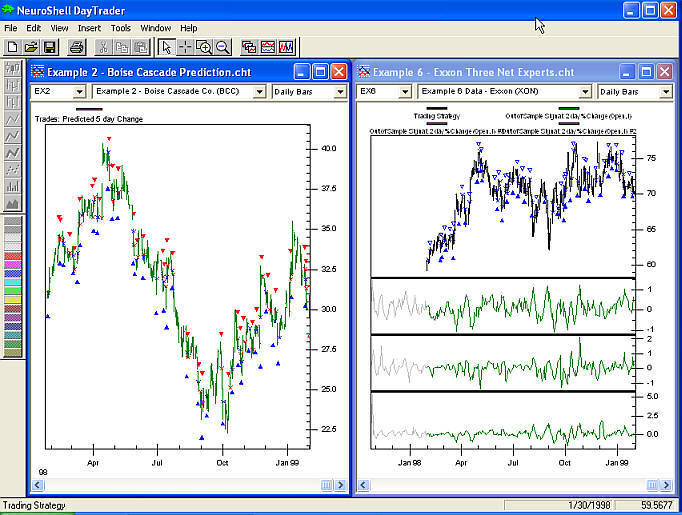682x515 pixels.
Task: Open the EX2 chart page dropdown
Action: 79,92
